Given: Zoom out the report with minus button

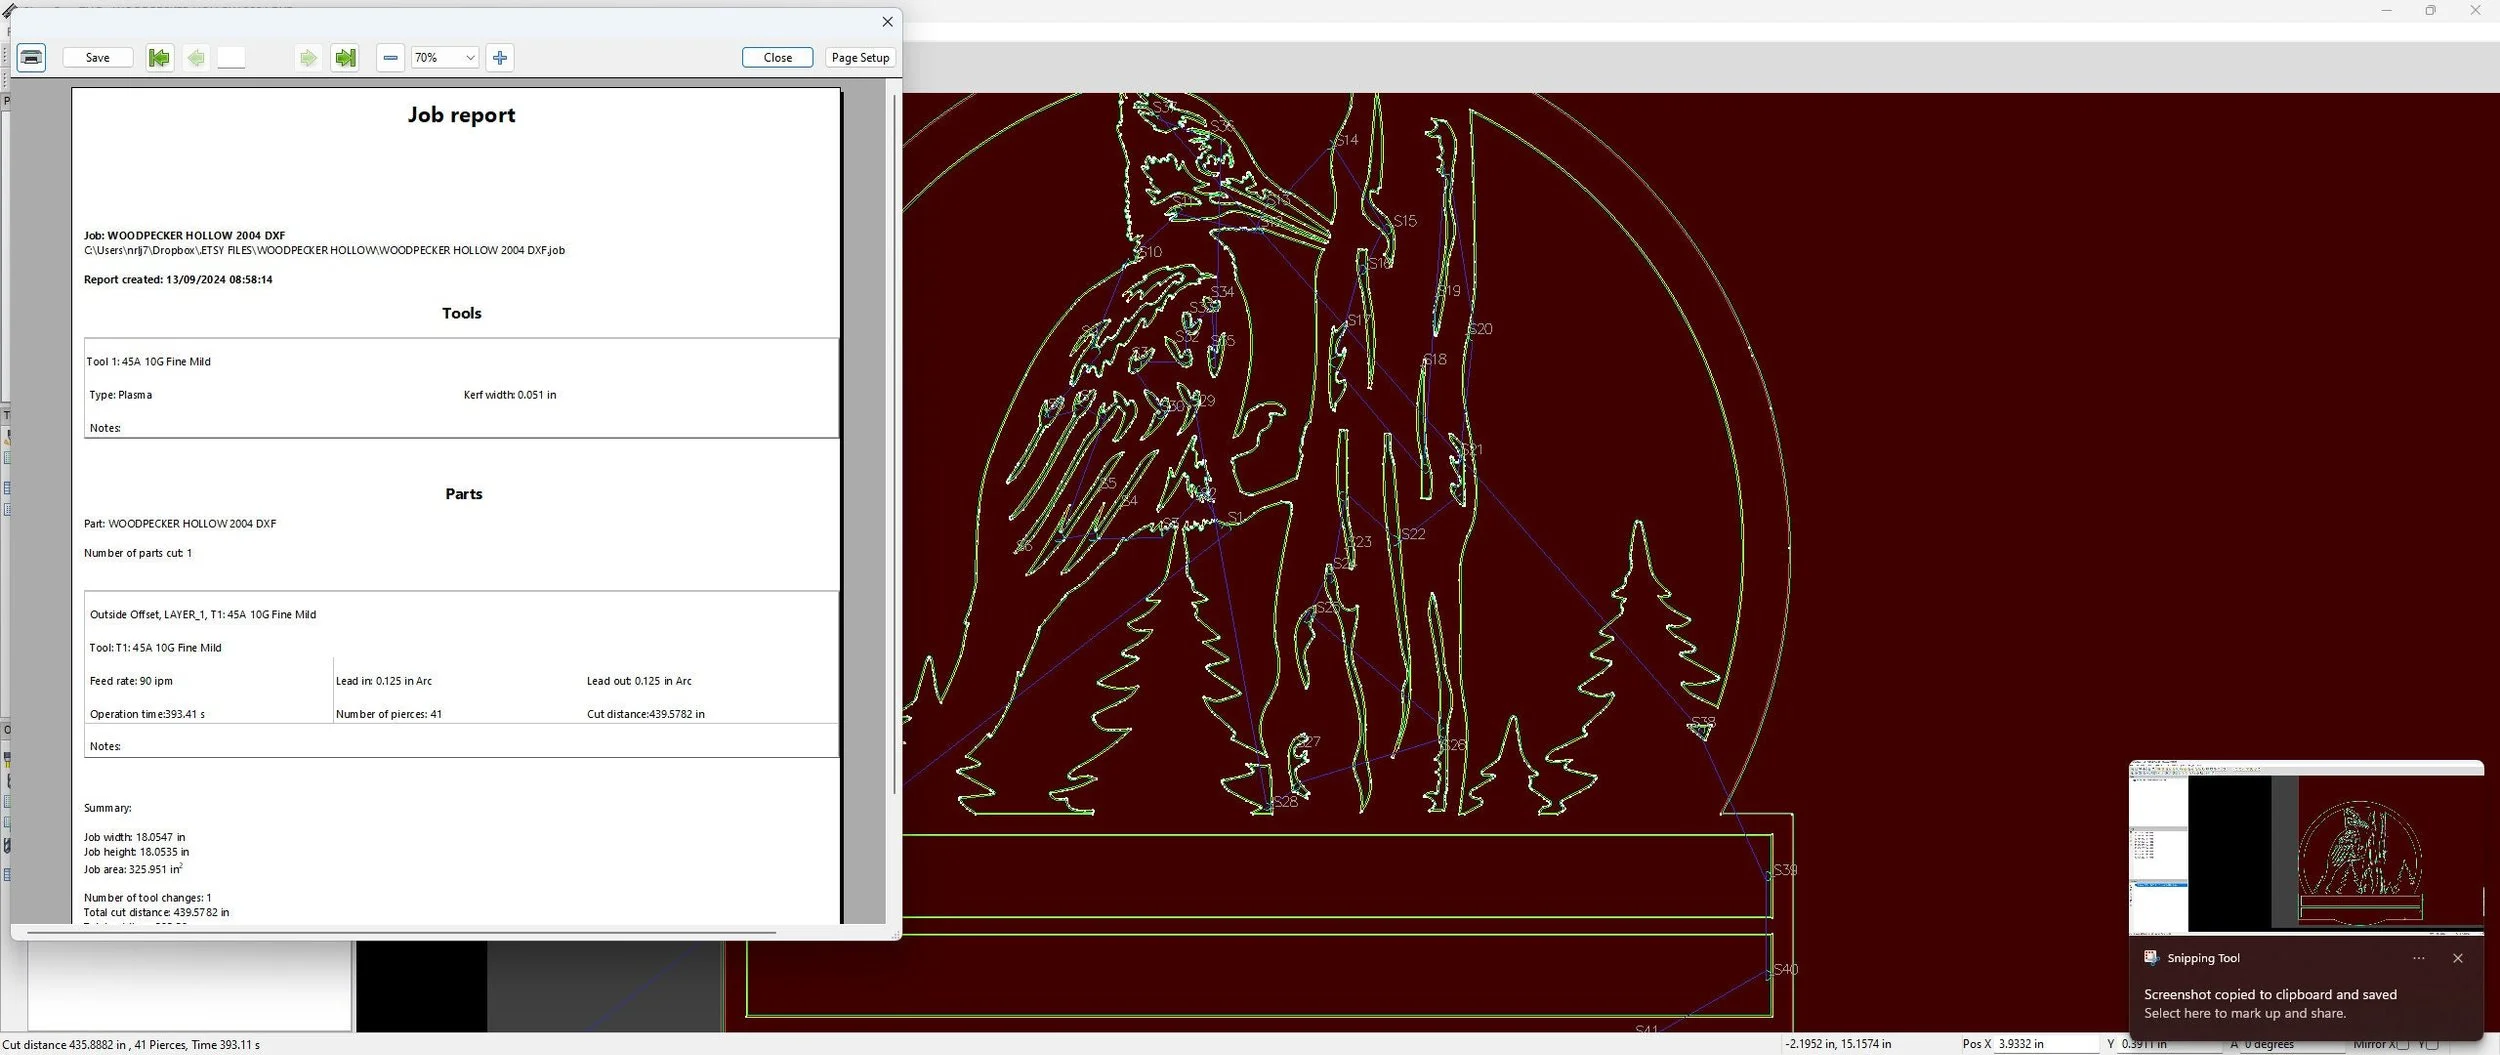Looking at the screenshot, I should pyautogui.click(x=391, y=57).
